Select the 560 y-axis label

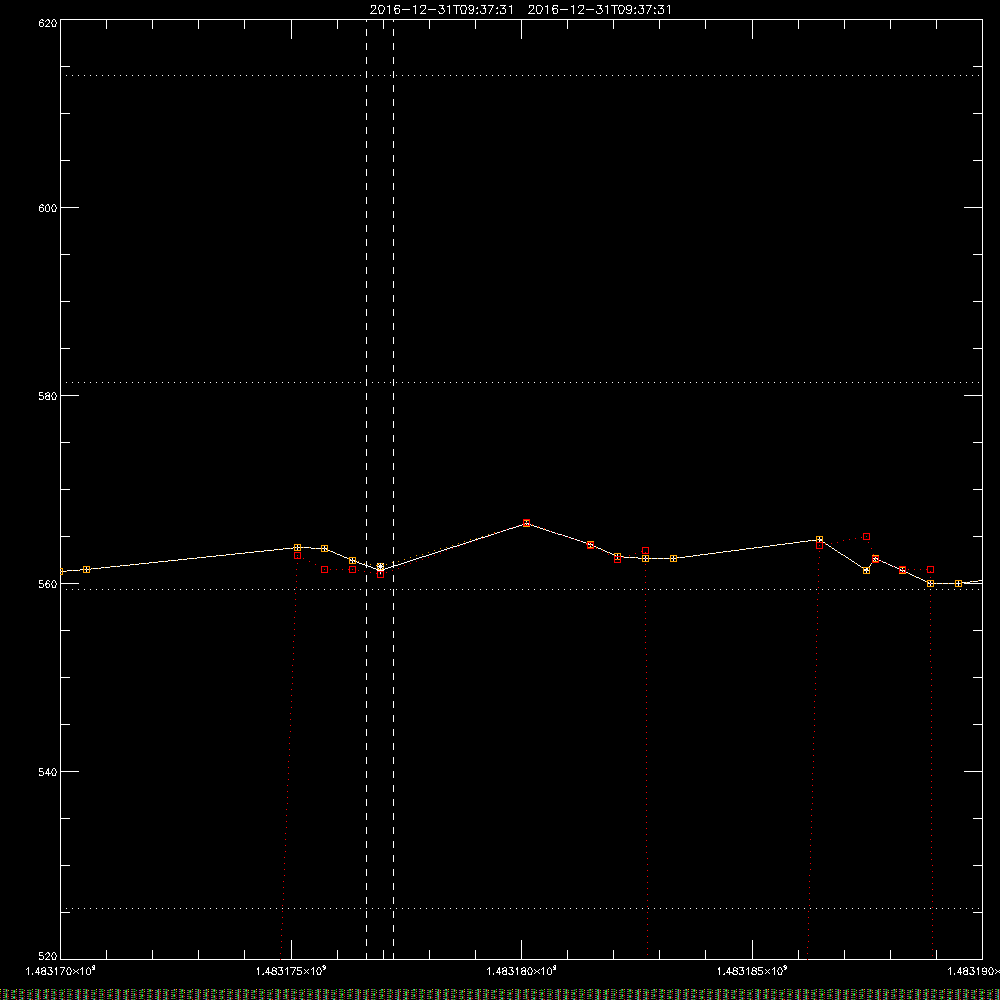click(48, 584)
